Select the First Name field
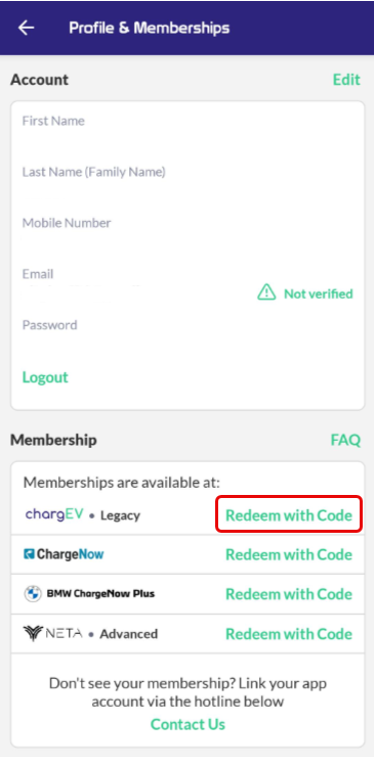Screen dimensions: 374x757 coord(188,128)
